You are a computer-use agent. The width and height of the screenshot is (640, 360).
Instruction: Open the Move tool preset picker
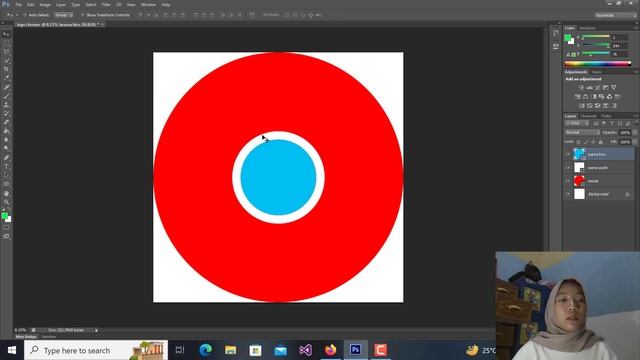pos(11,15)
